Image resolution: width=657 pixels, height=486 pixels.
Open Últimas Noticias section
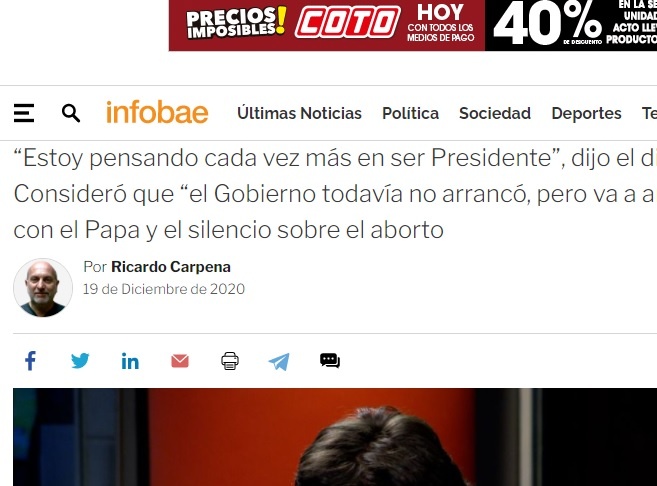coord(299,114)
